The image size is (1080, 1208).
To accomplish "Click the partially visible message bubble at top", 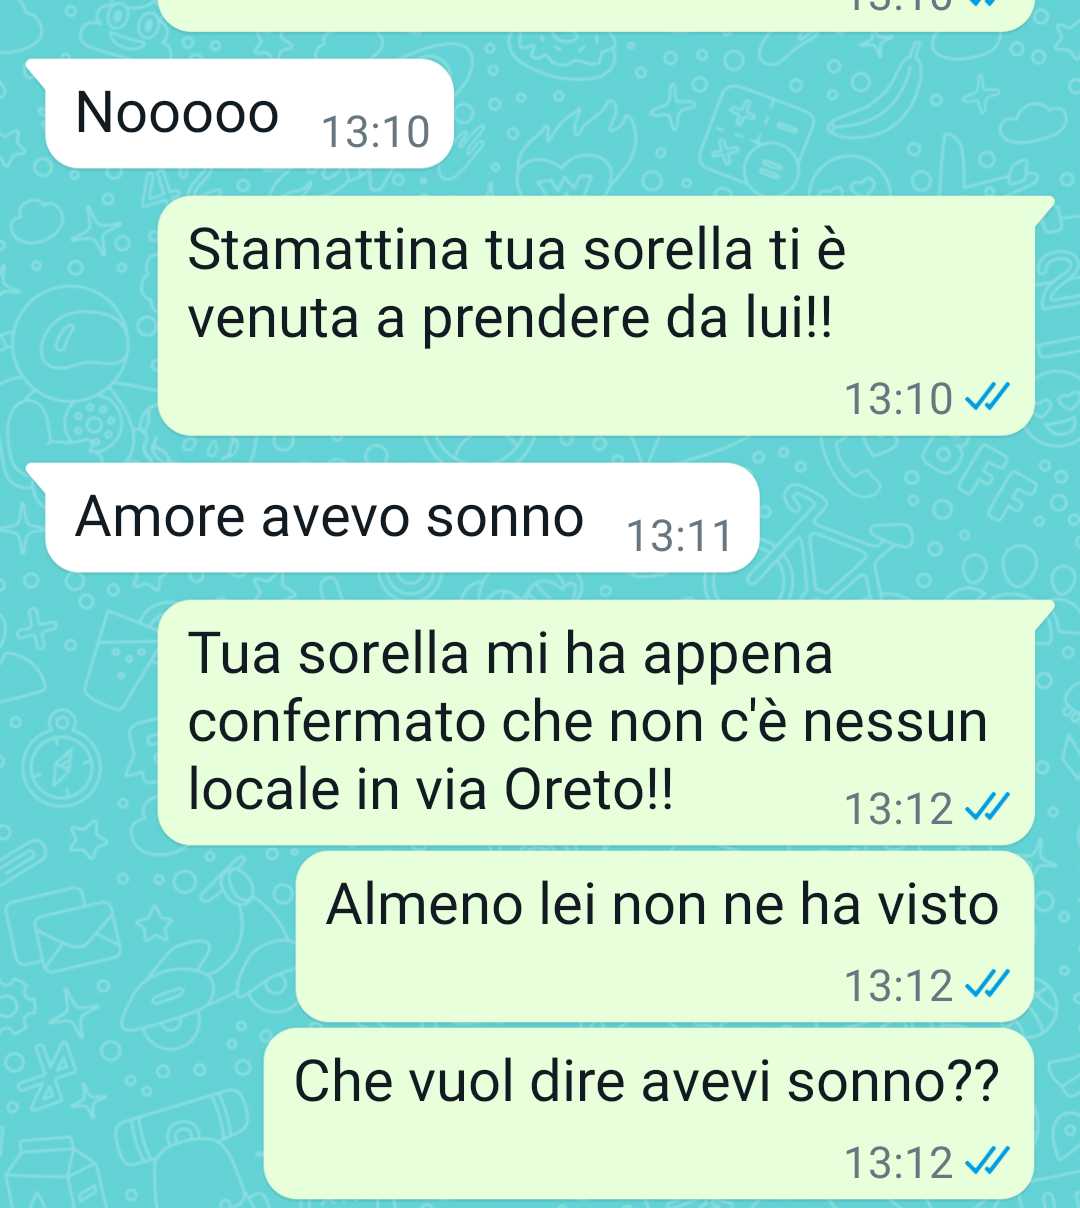I will (x=596, y=14).
